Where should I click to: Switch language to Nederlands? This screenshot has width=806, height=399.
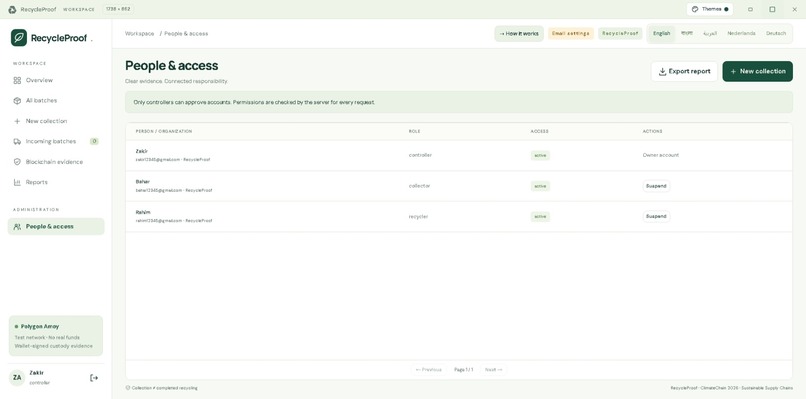coord(741,33)
